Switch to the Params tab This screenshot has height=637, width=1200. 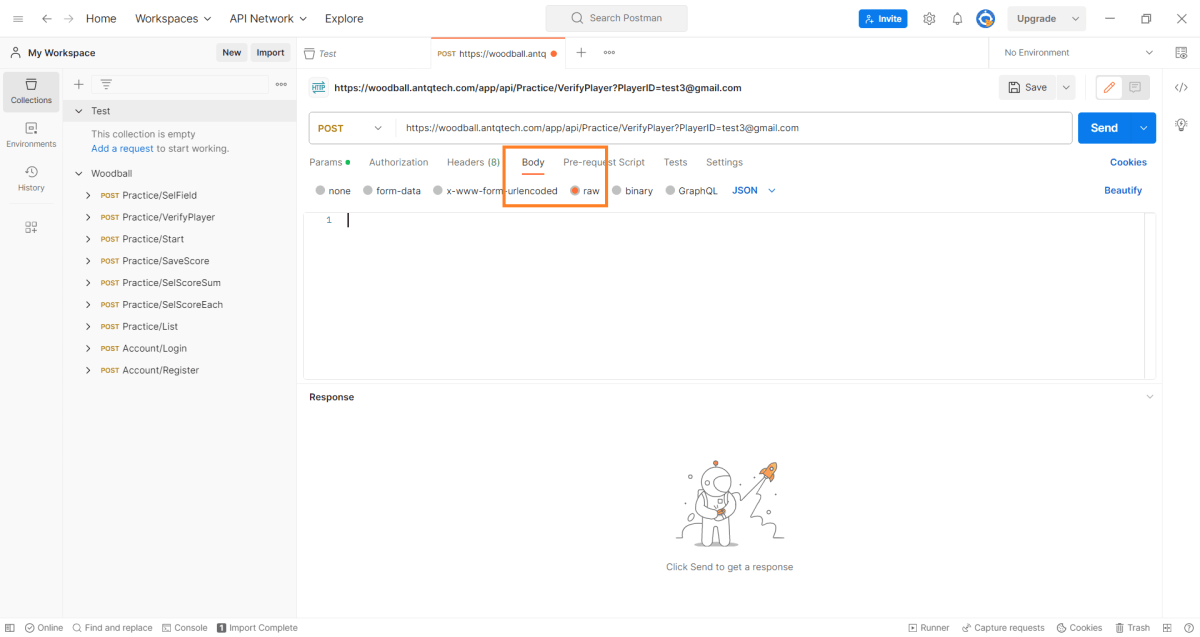point(330,162)
